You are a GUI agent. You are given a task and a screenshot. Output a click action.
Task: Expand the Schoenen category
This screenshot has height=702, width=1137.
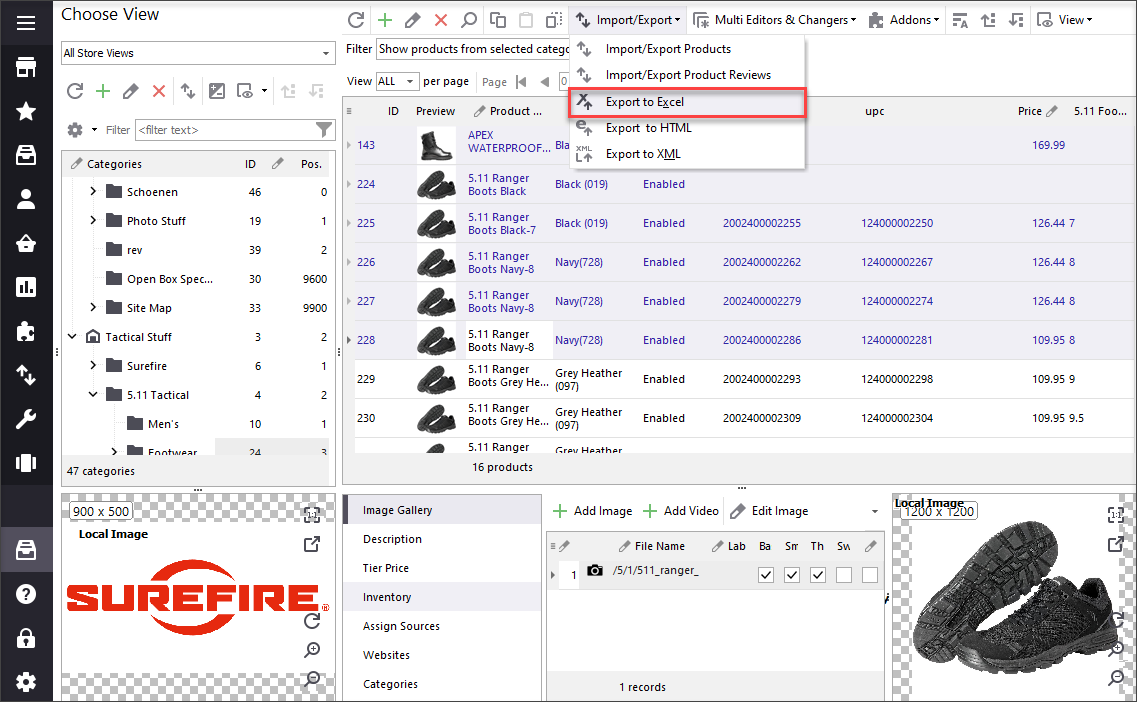(x=93, y=191)
